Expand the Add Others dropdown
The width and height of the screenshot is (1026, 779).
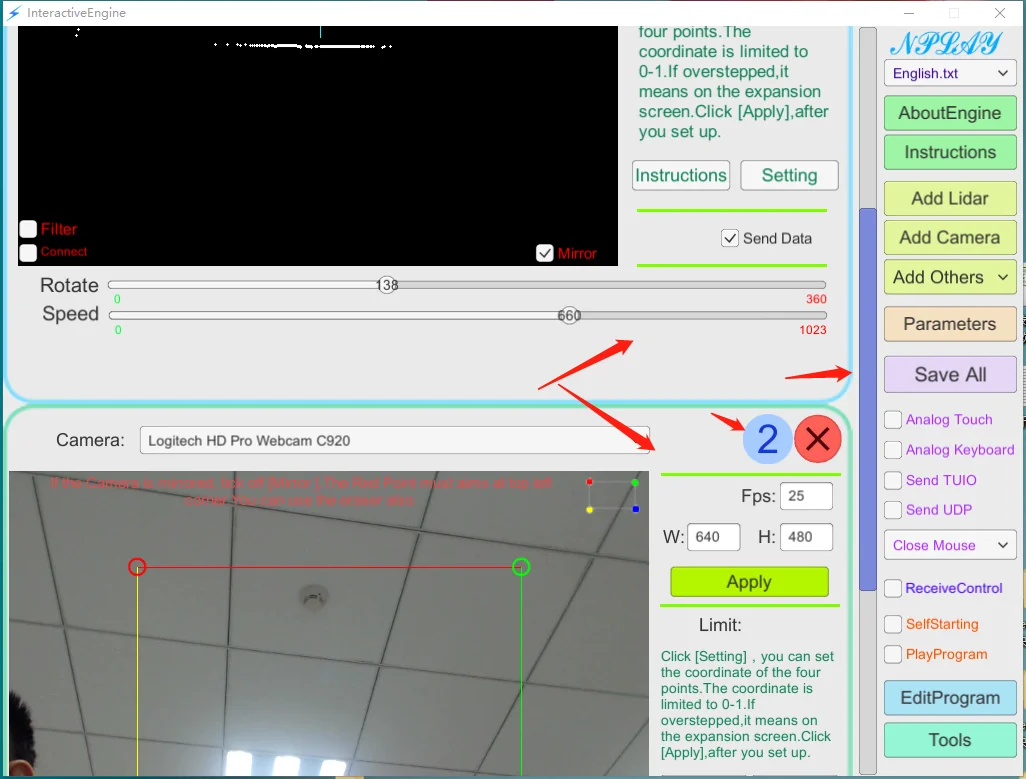click(950, 277)
